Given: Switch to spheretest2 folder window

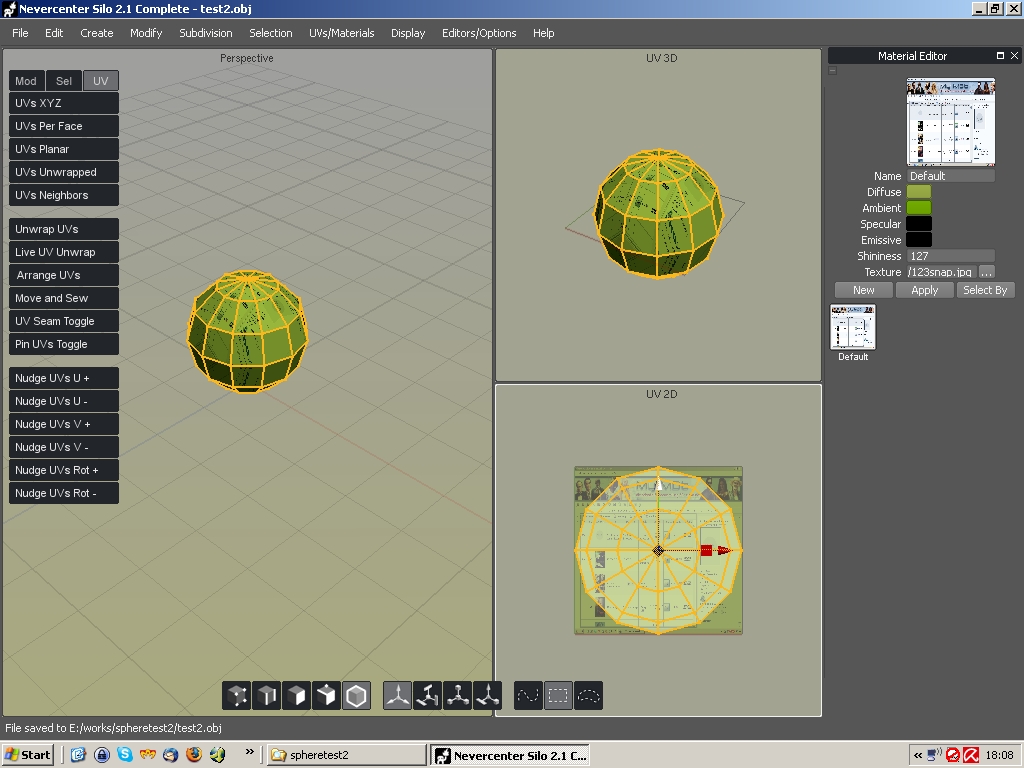Looking at the screenshot, I should coord(347,755).
